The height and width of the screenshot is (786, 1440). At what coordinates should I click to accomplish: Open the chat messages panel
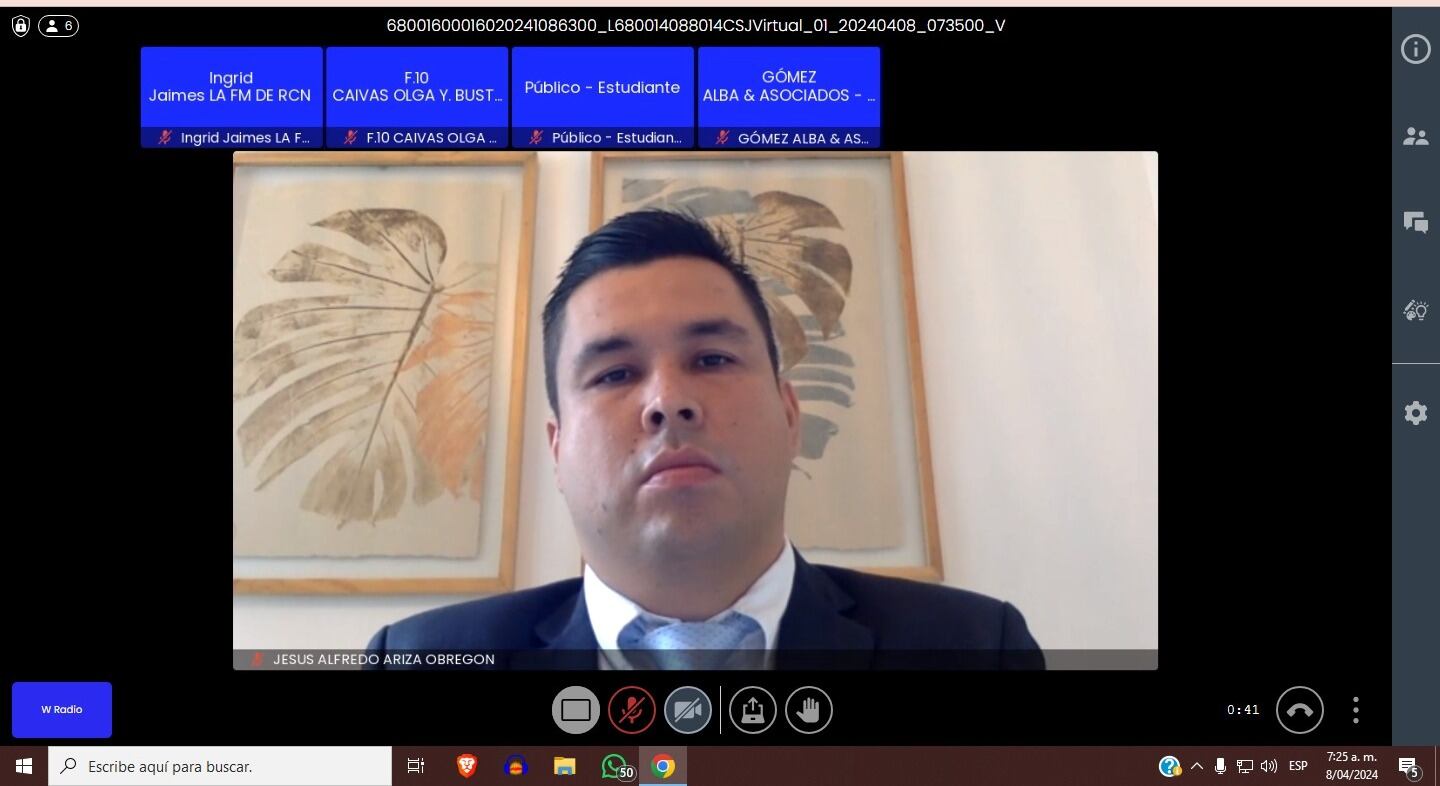(x=1415, y=223)
